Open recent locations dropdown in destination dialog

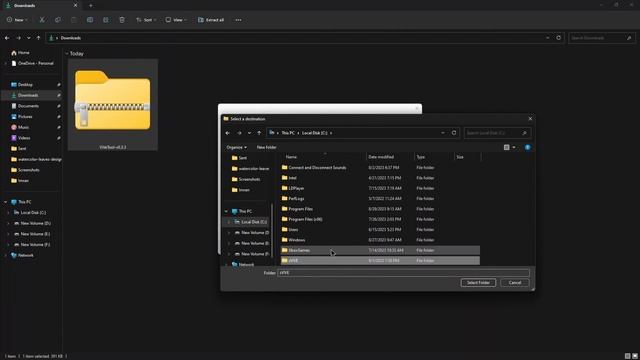pyautogui.click(x=249, y=133)
